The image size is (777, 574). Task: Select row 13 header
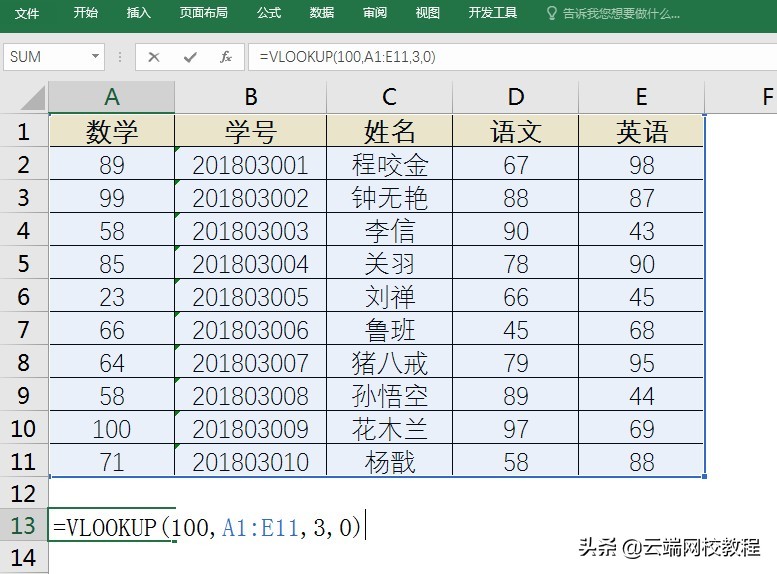pyautogui.click(x=24, y=525)
